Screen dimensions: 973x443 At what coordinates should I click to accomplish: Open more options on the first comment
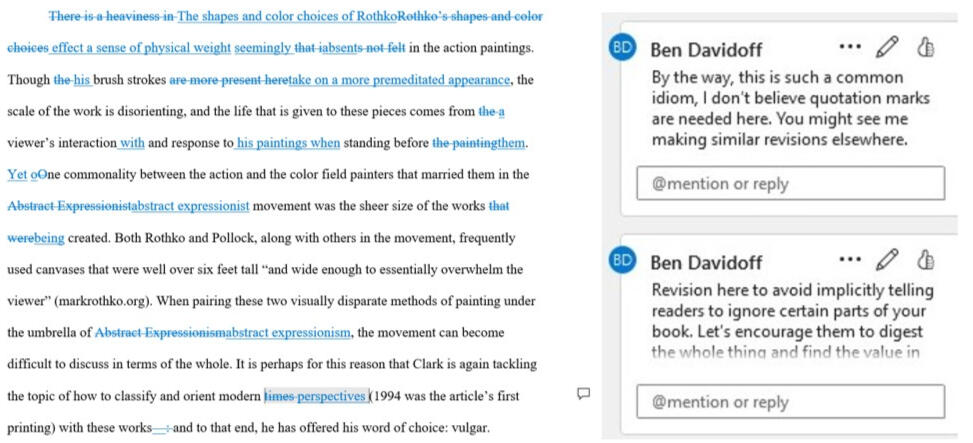click(x=849, y=48)
